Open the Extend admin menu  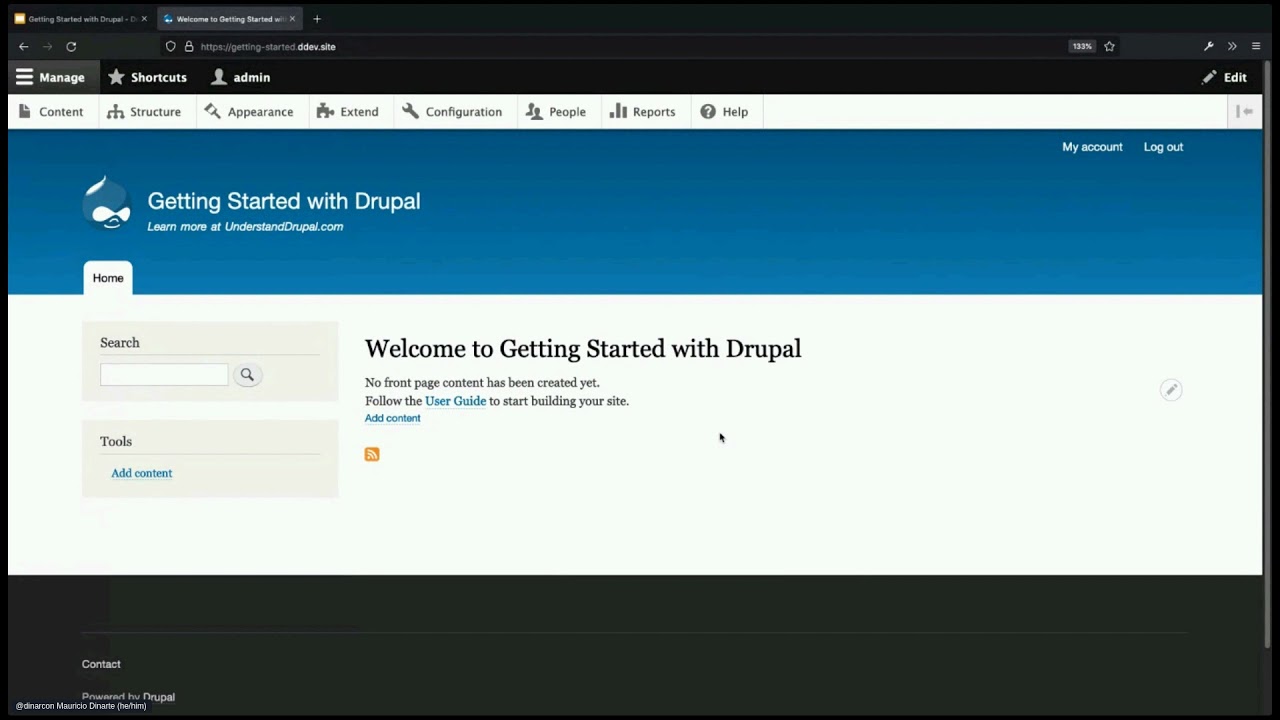point(347,112)
